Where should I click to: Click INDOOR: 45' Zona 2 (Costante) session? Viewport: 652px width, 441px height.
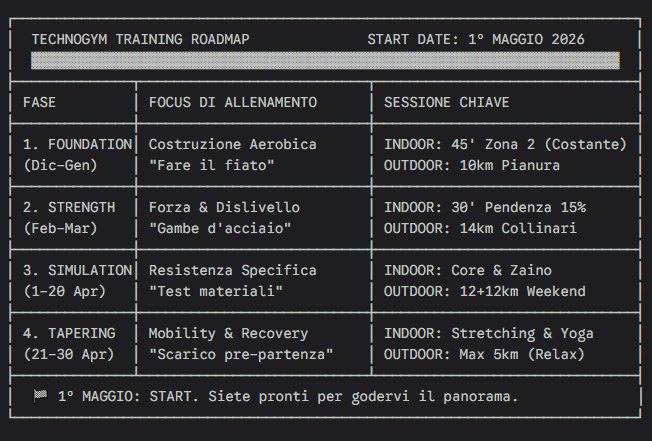point(506,145)
